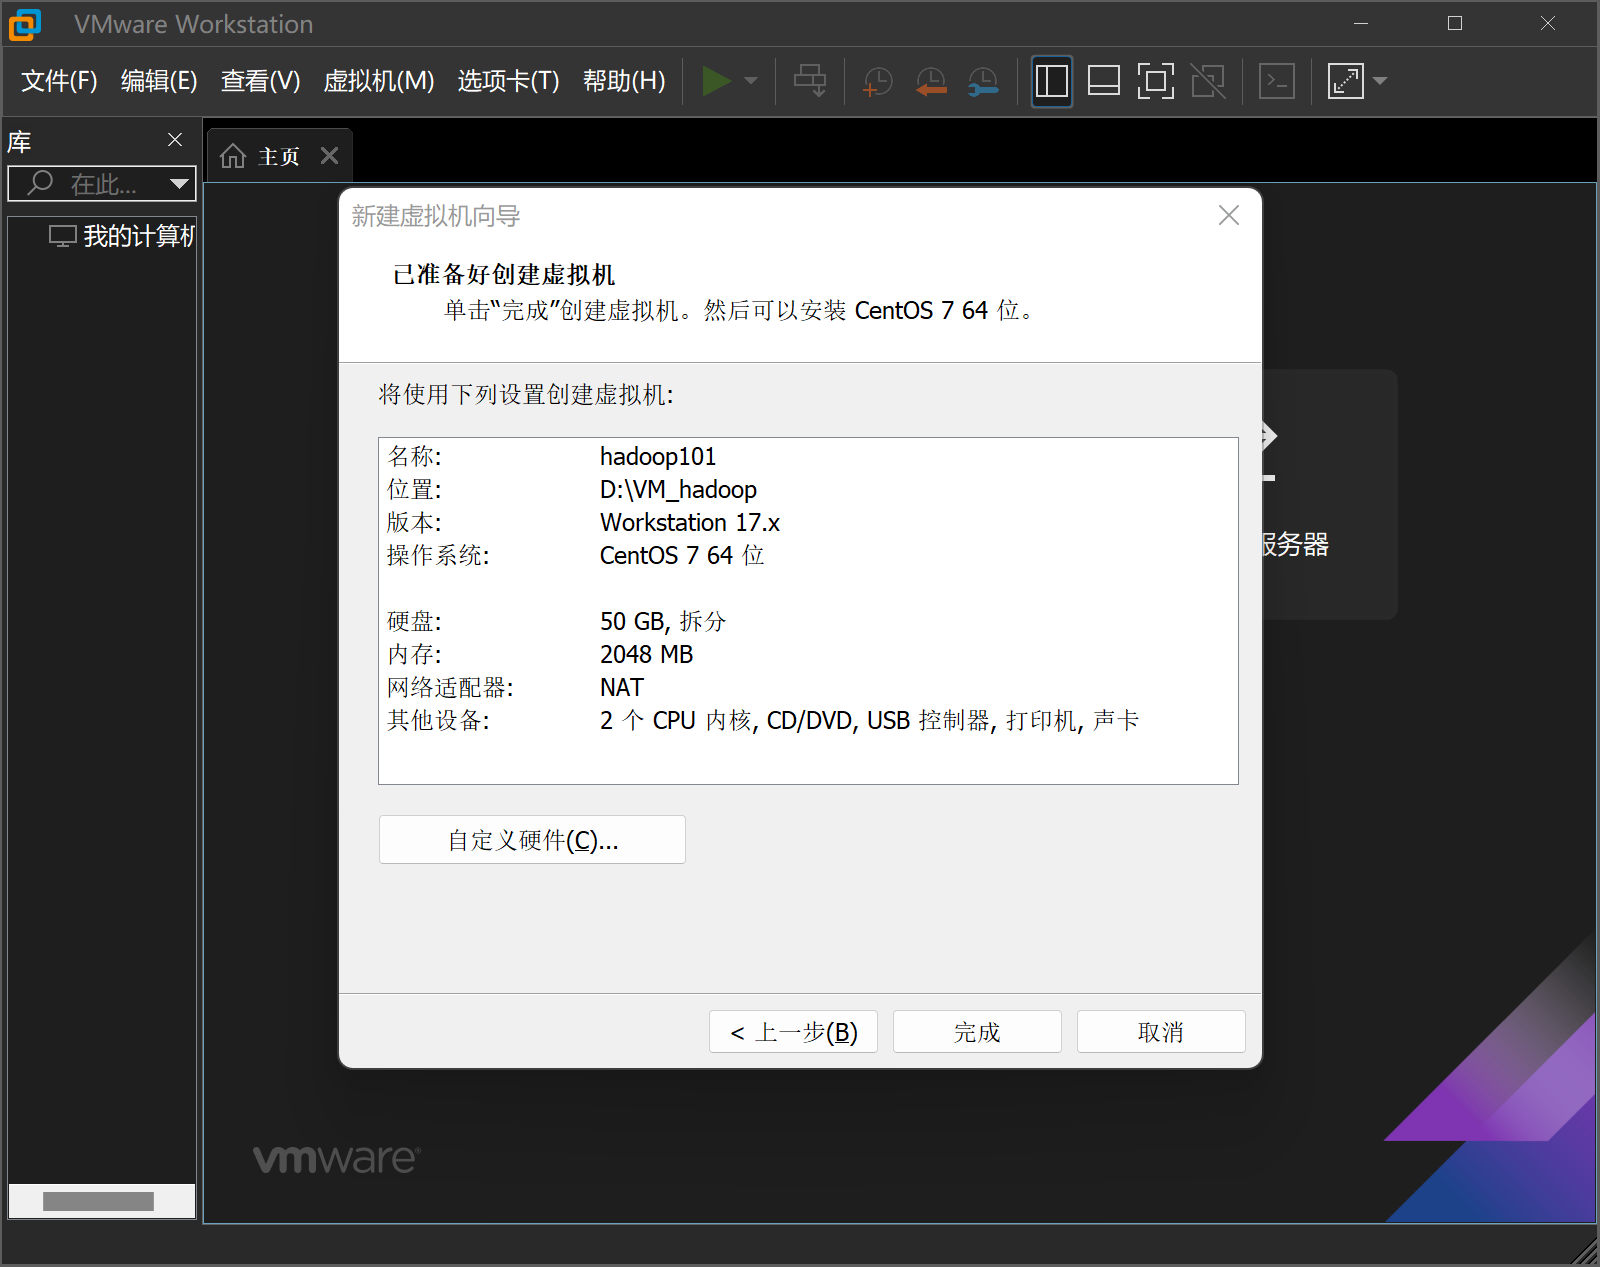Click the 自定义硬件(C)... button
Viewport: 1600px width, 1267px height.
tap(532, 840)
